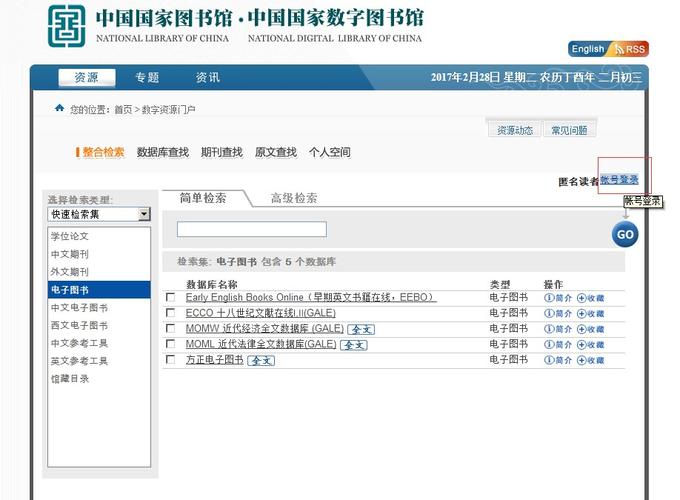680x500 pixels.
Task: Check the Early English Books Online checkbox
Action: tap(170, 298)
